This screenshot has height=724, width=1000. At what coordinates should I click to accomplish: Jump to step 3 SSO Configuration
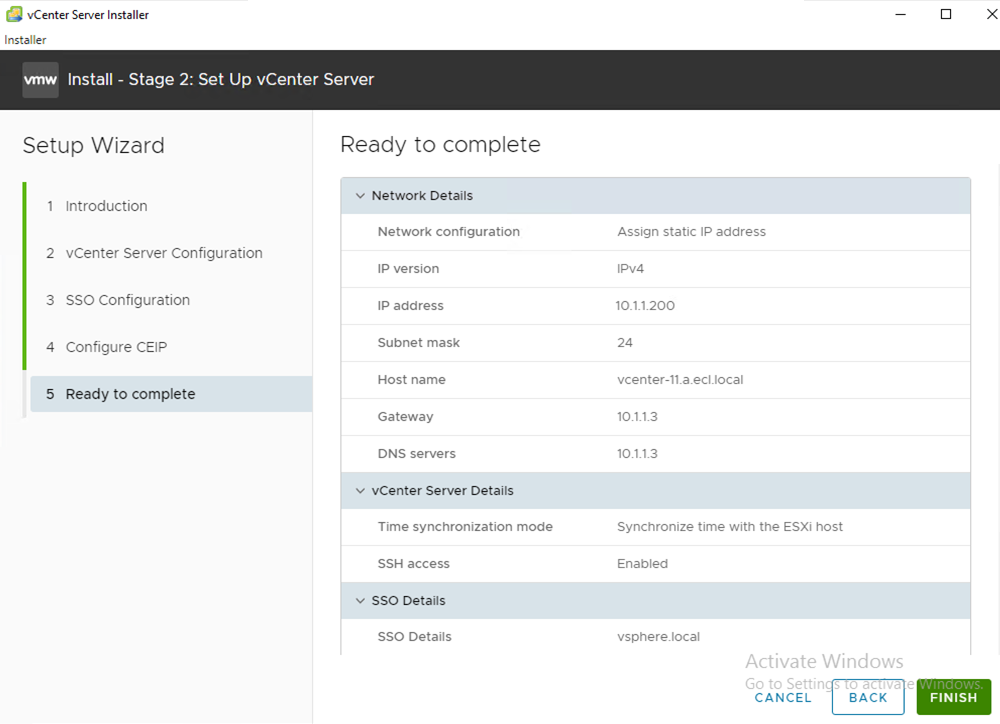pos(127,300)
